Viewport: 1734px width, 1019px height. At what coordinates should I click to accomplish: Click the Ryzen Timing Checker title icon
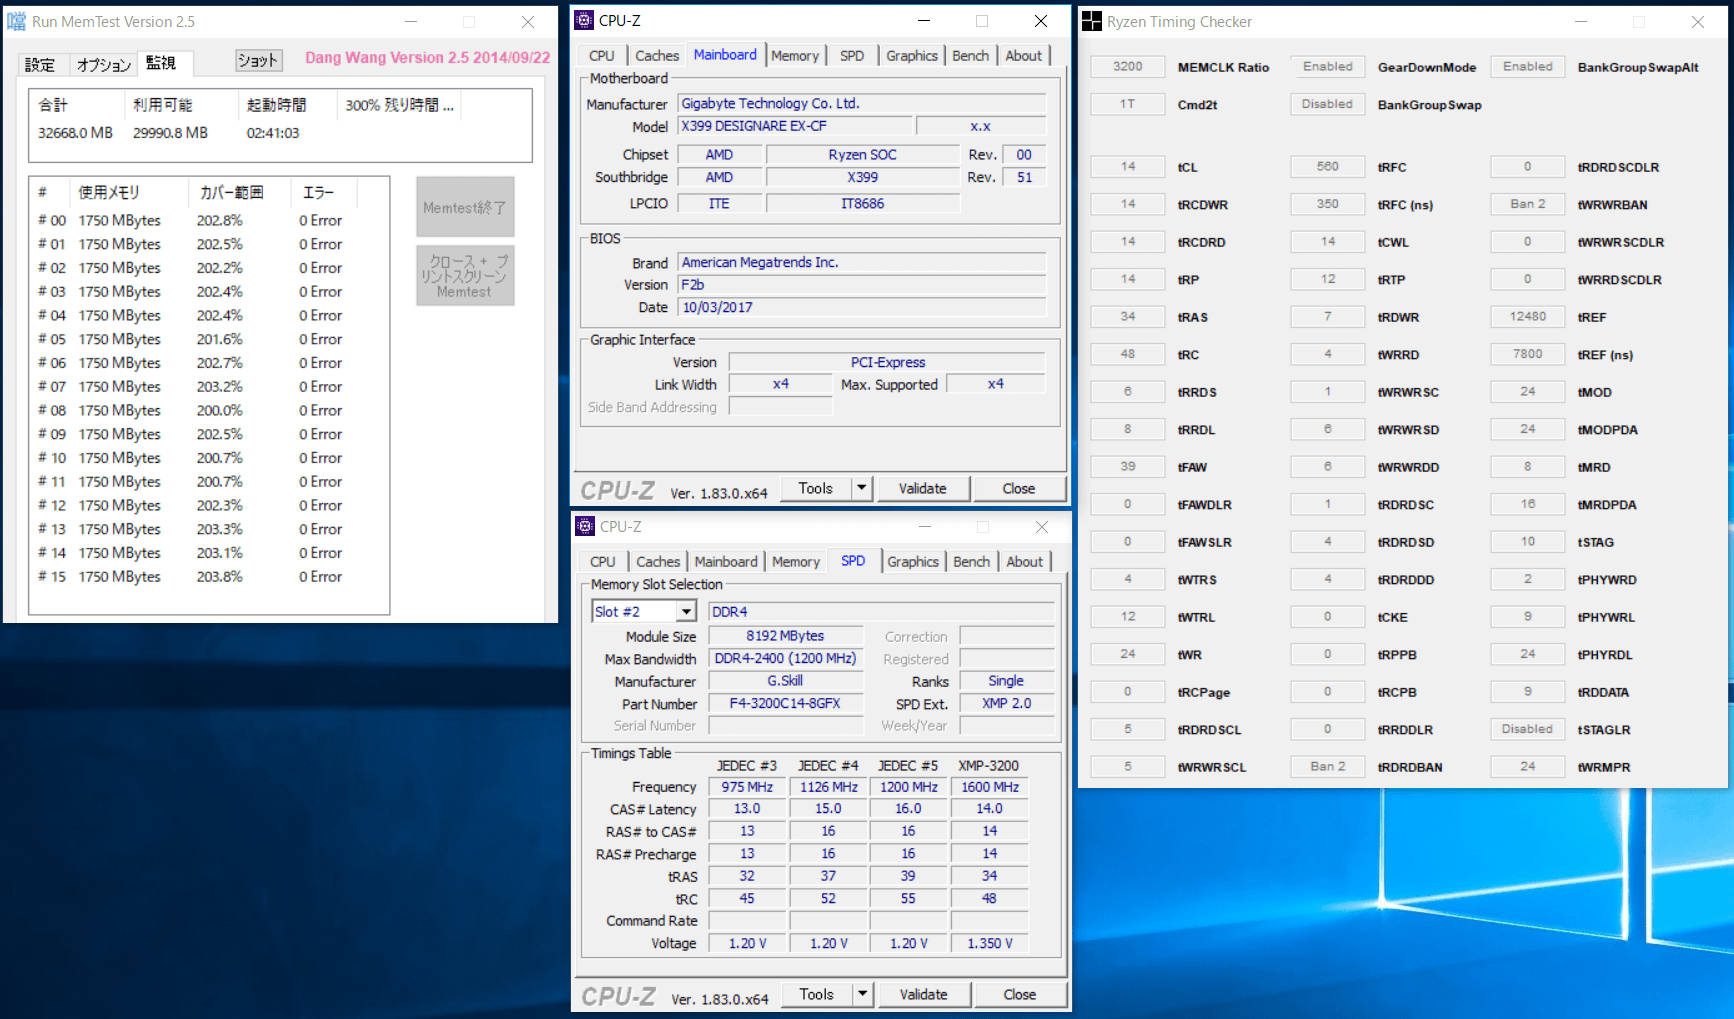click(1092, 21)
